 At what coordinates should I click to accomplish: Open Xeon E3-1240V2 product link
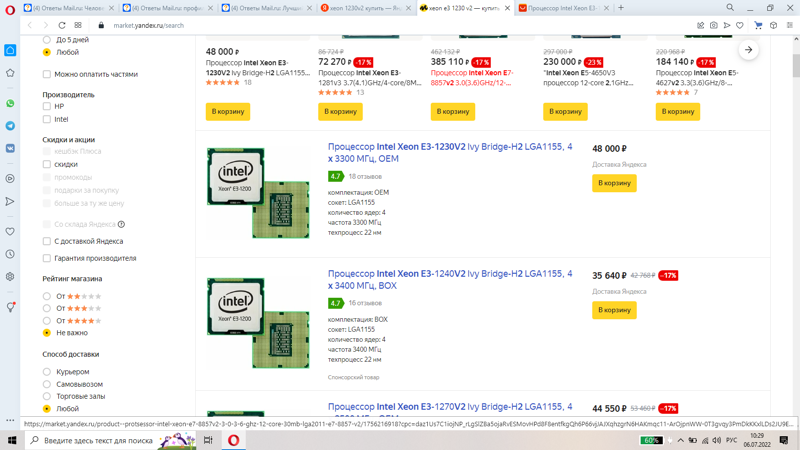tap(450, 280)
